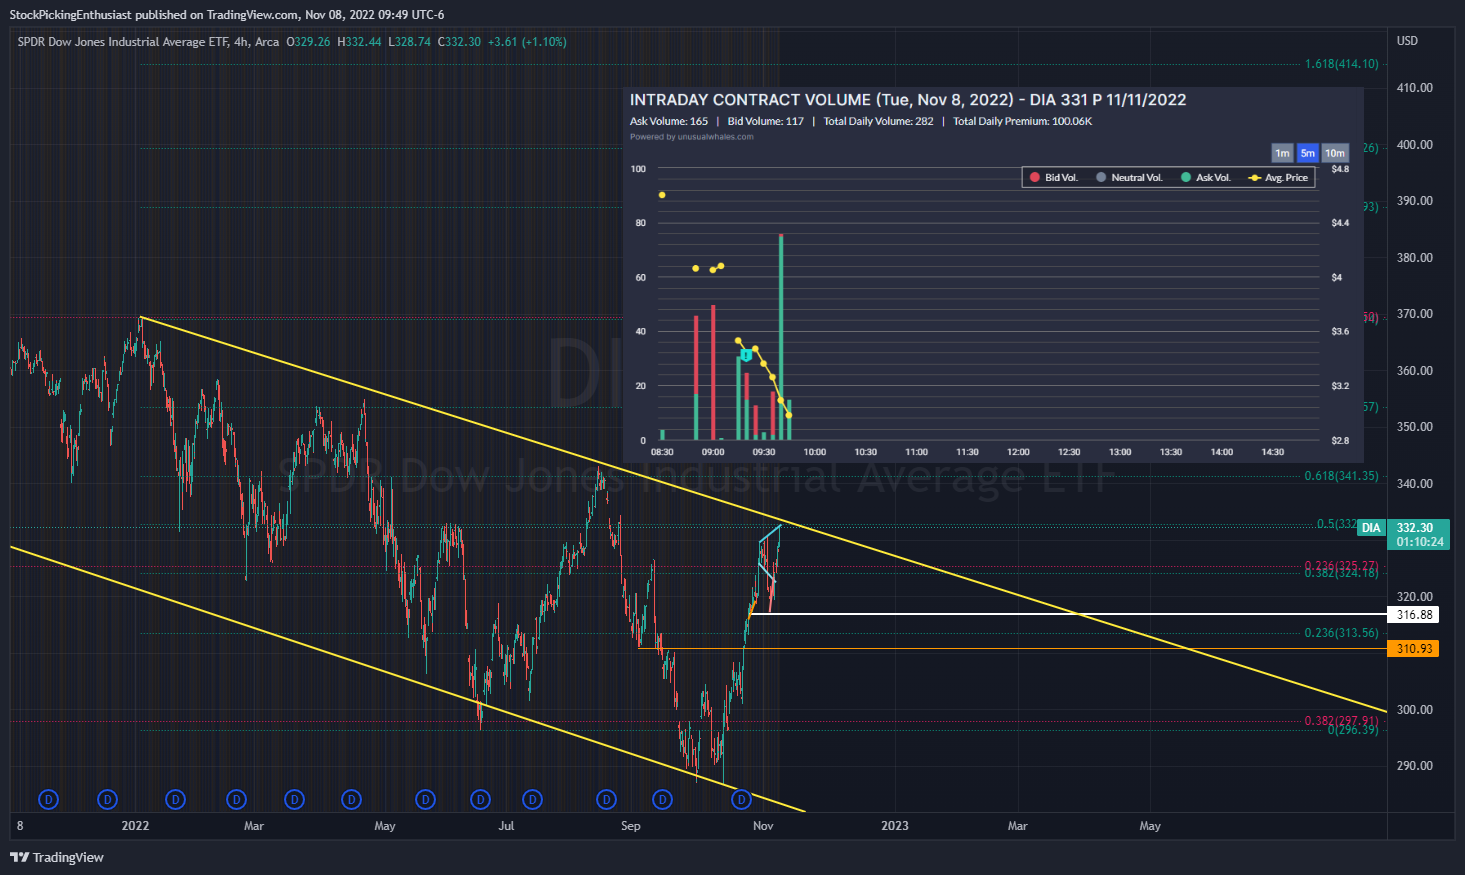
Task: Click the 10:00 tick on volume chart
Action: [x=815, y=452]
